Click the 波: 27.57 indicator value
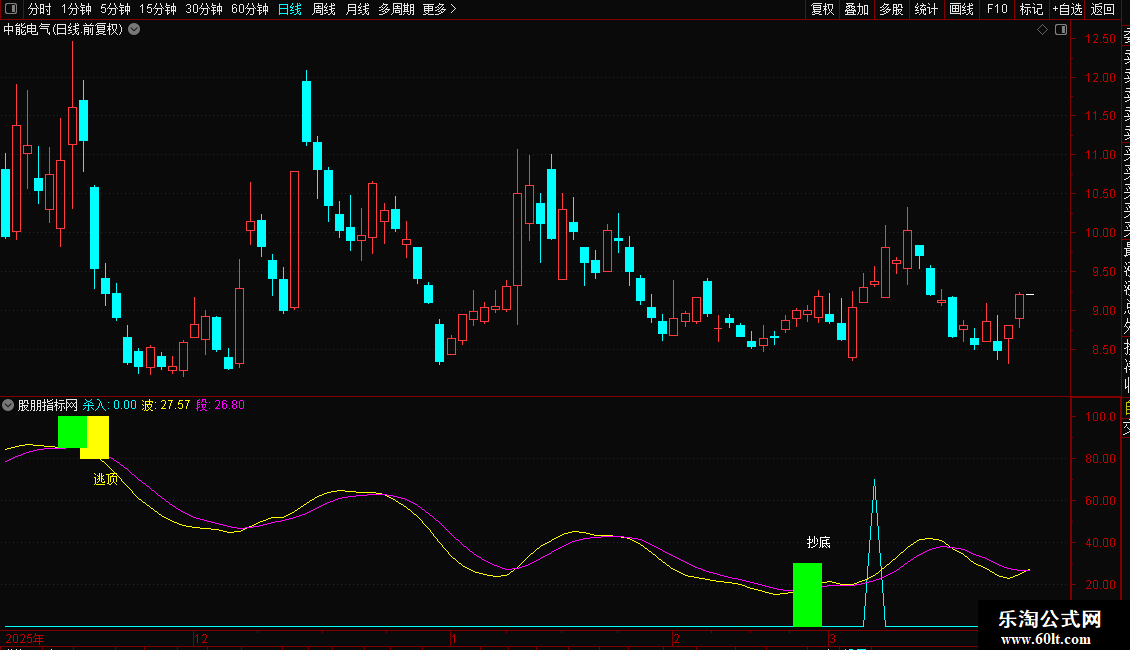 (166, 405)
